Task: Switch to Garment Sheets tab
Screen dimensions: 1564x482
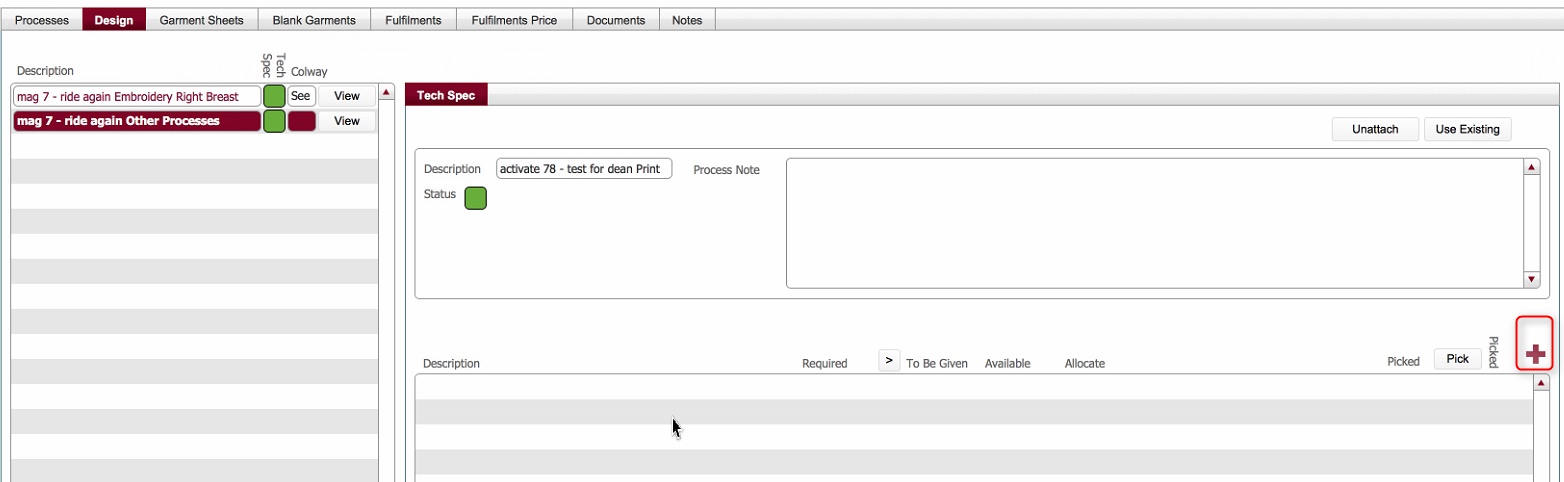Action: click(201, 20)
